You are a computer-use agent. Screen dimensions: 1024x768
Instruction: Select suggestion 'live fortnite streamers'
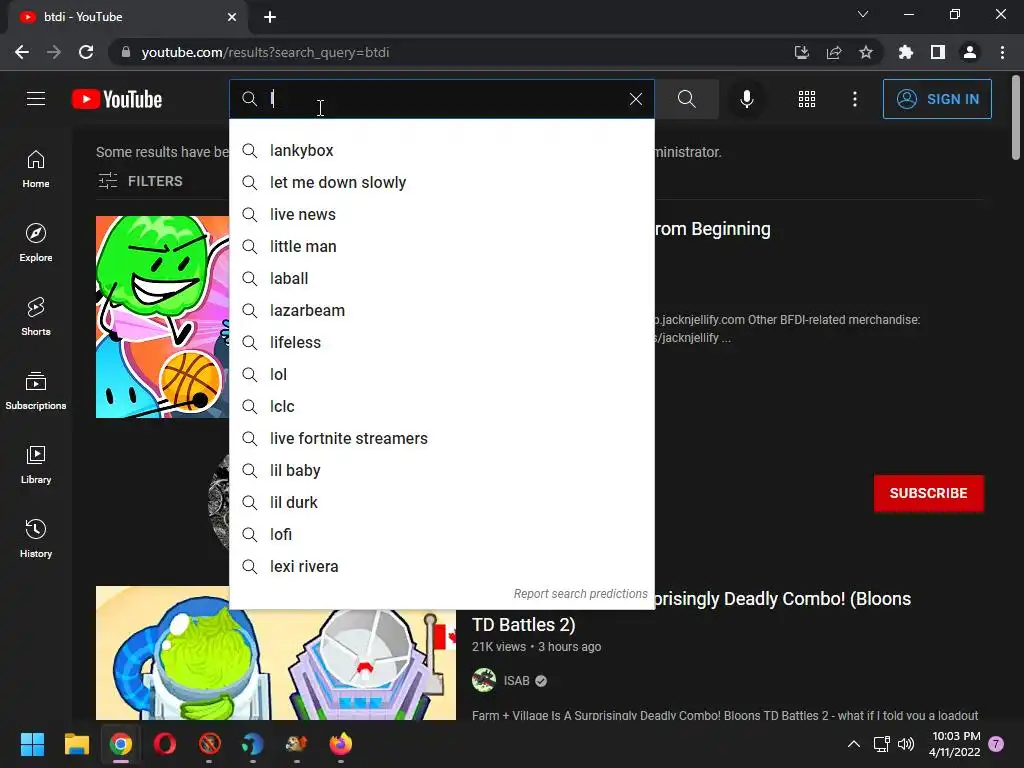(441, 438)
